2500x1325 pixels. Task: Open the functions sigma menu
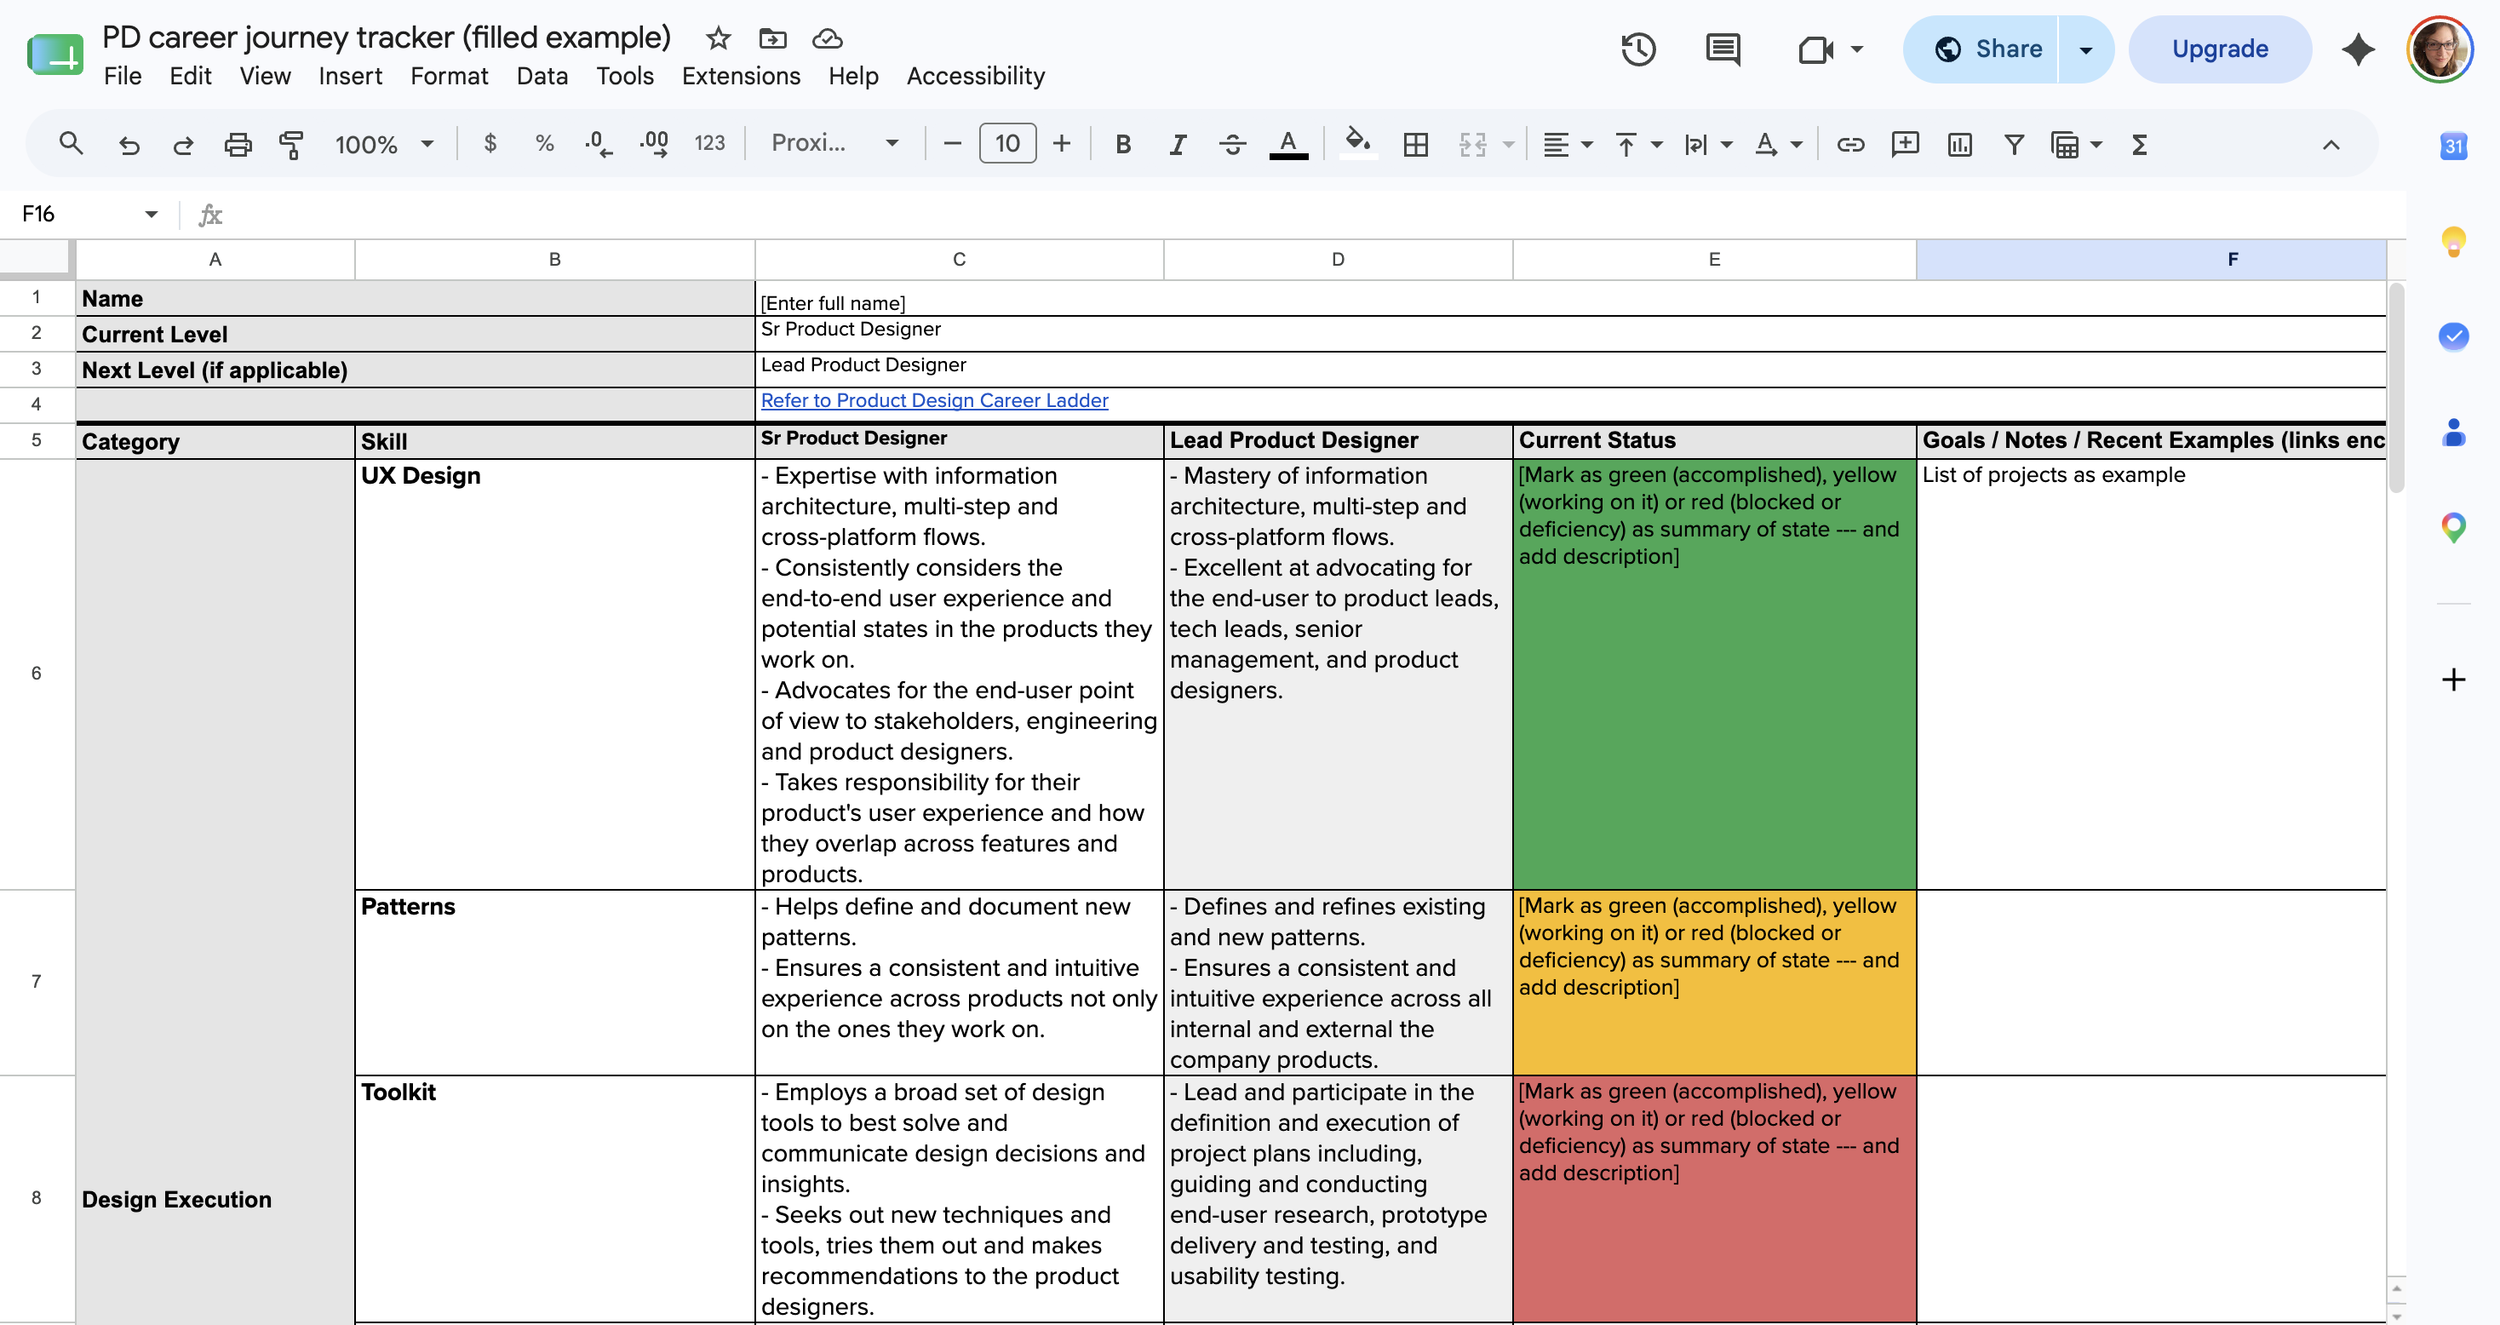(2139, 144)
